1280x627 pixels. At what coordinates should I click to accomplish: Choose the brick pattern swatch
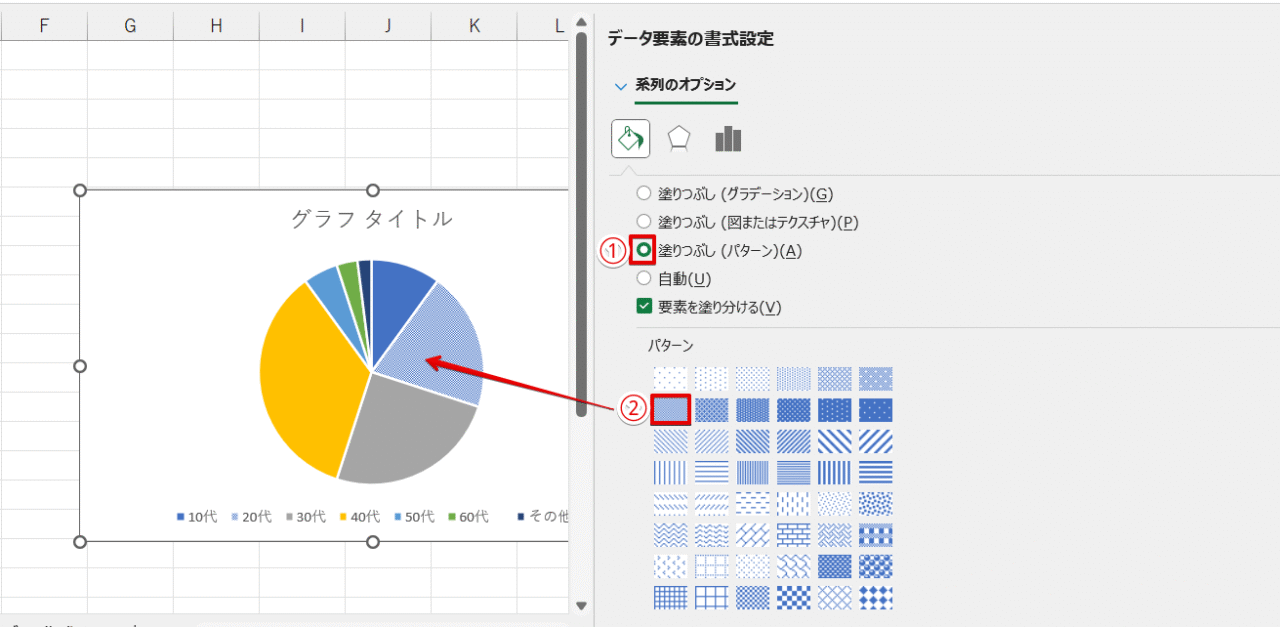[793, 535]
